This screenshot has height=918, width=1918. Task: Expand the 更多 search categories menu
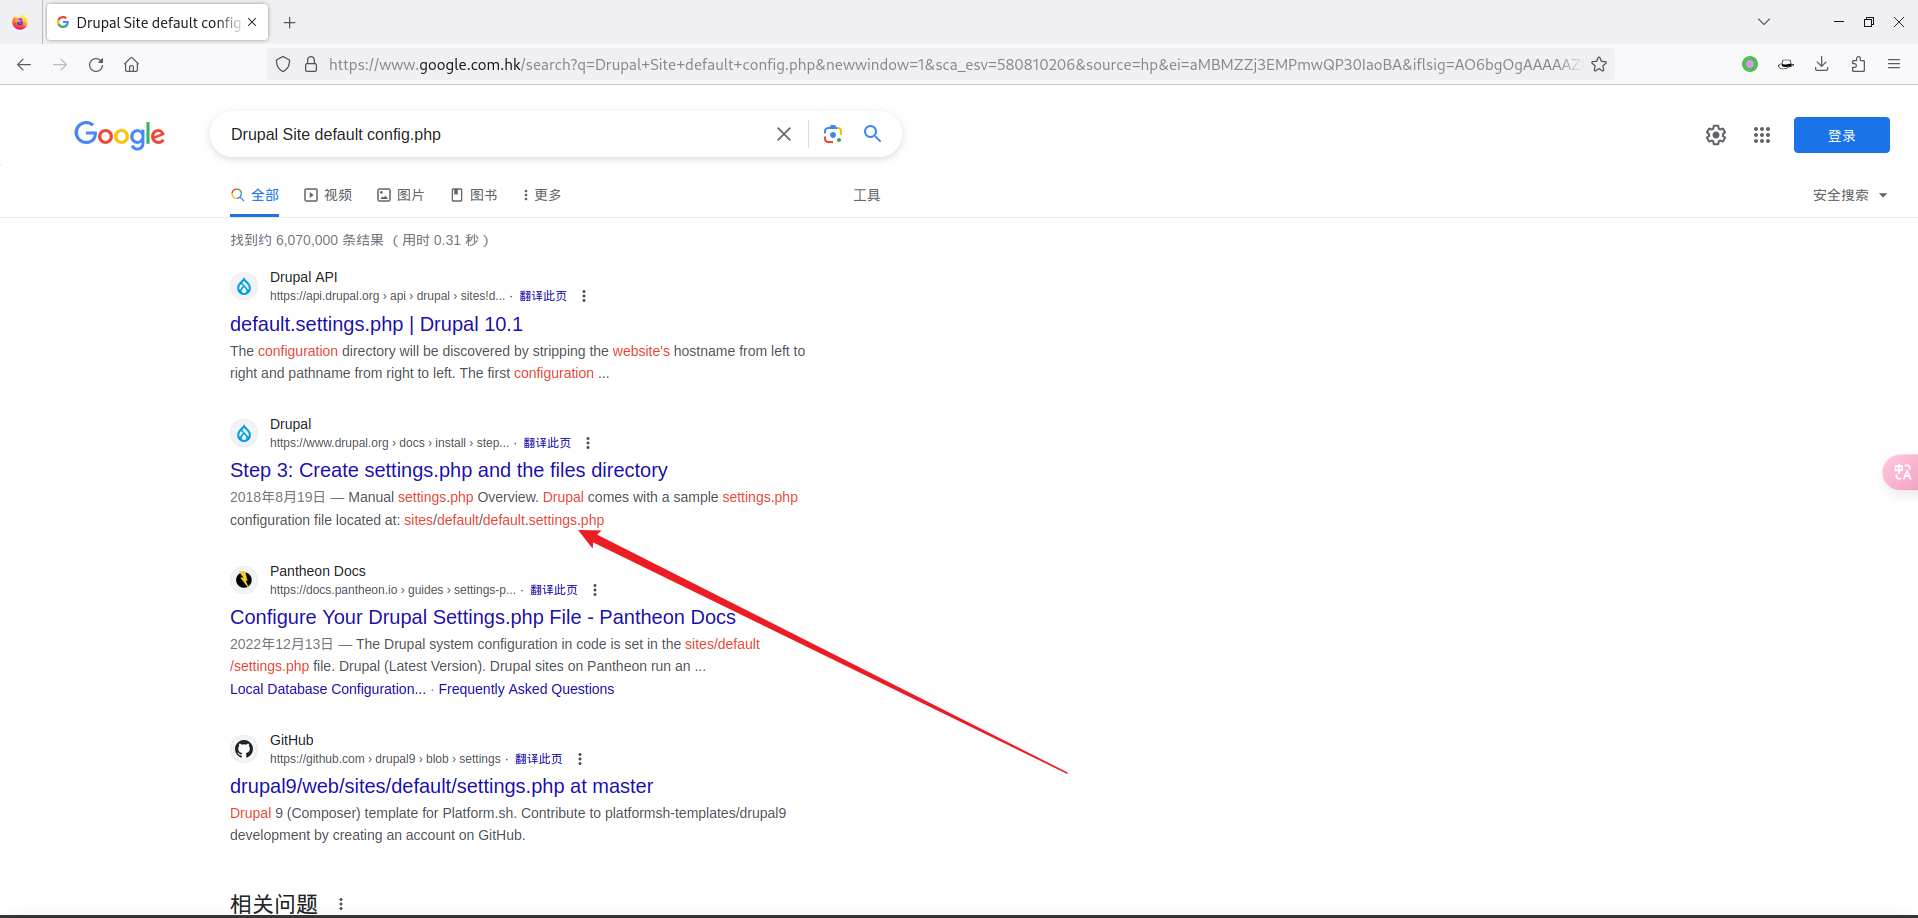tap(542, 195)
